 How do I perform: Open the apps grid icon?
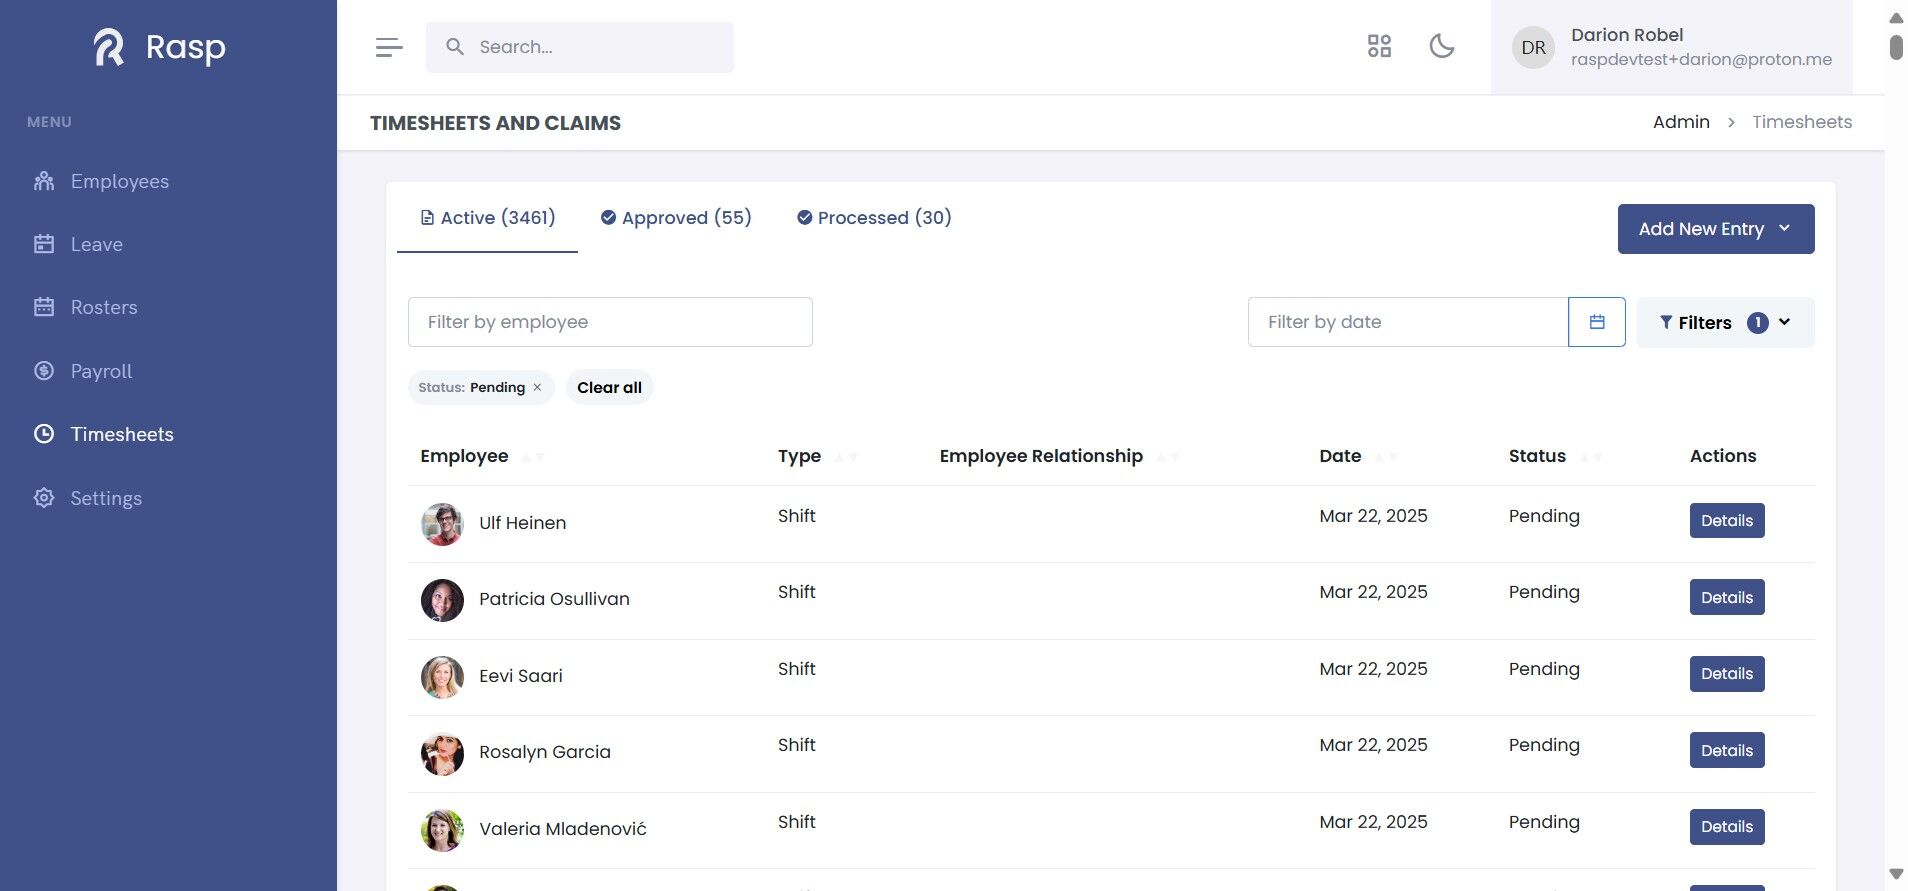(1379, 46)
